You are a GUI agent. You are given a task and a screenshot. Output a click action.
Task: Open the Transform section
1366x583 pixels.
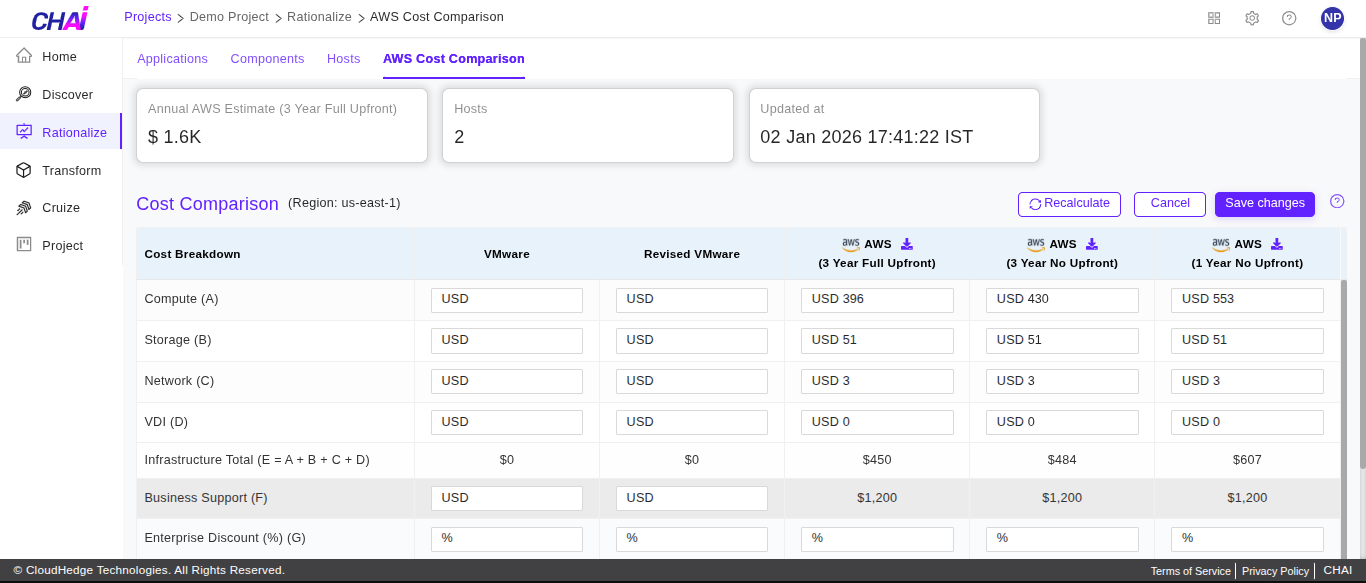pyautogui.click(x=71, y=170)
